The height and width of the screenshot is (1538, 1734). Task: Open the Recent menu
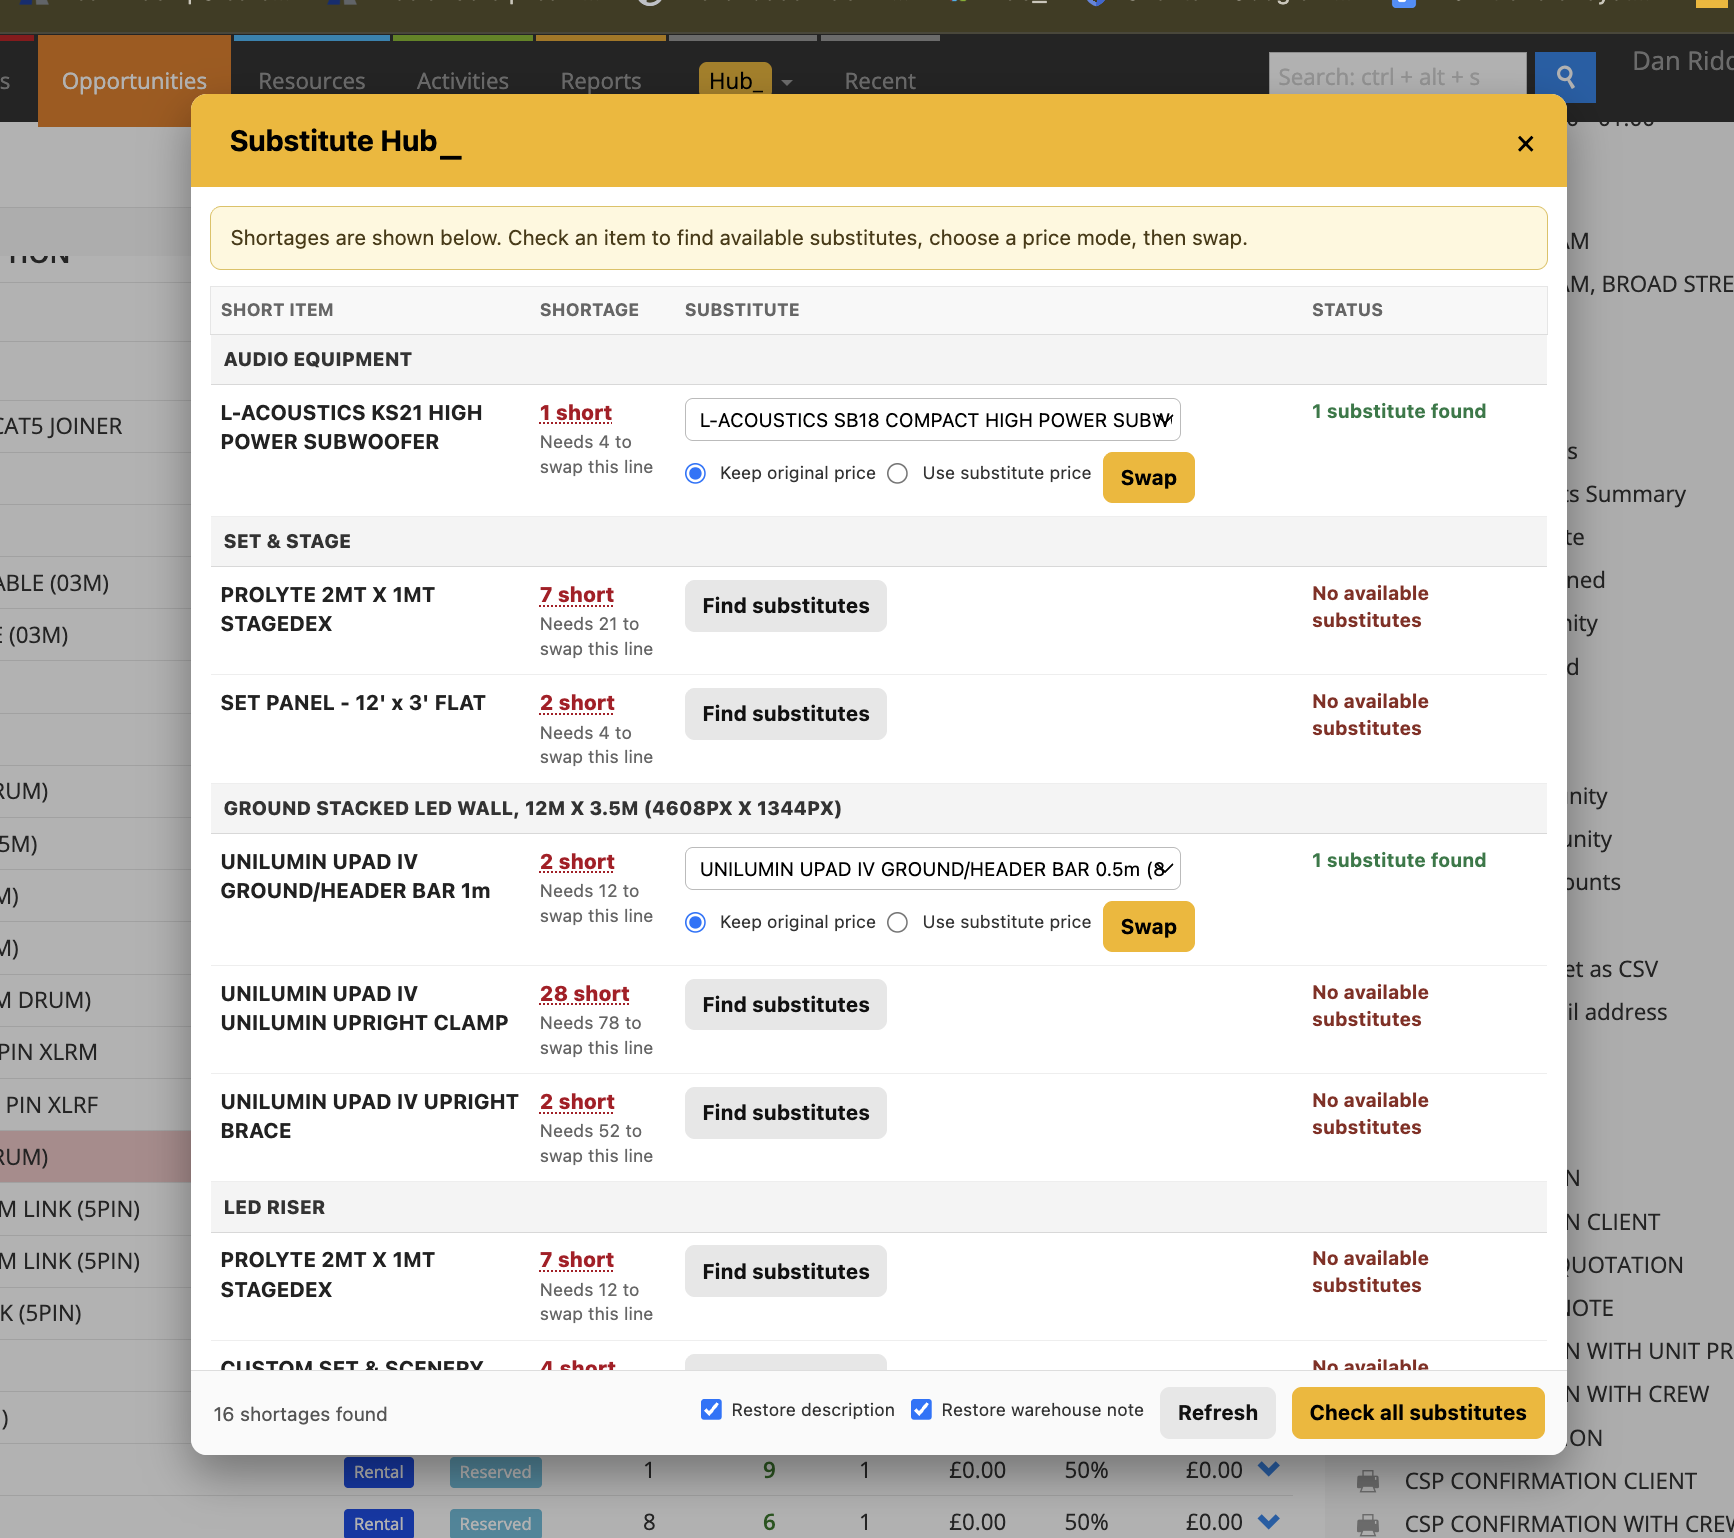click(x=880, y=81)
